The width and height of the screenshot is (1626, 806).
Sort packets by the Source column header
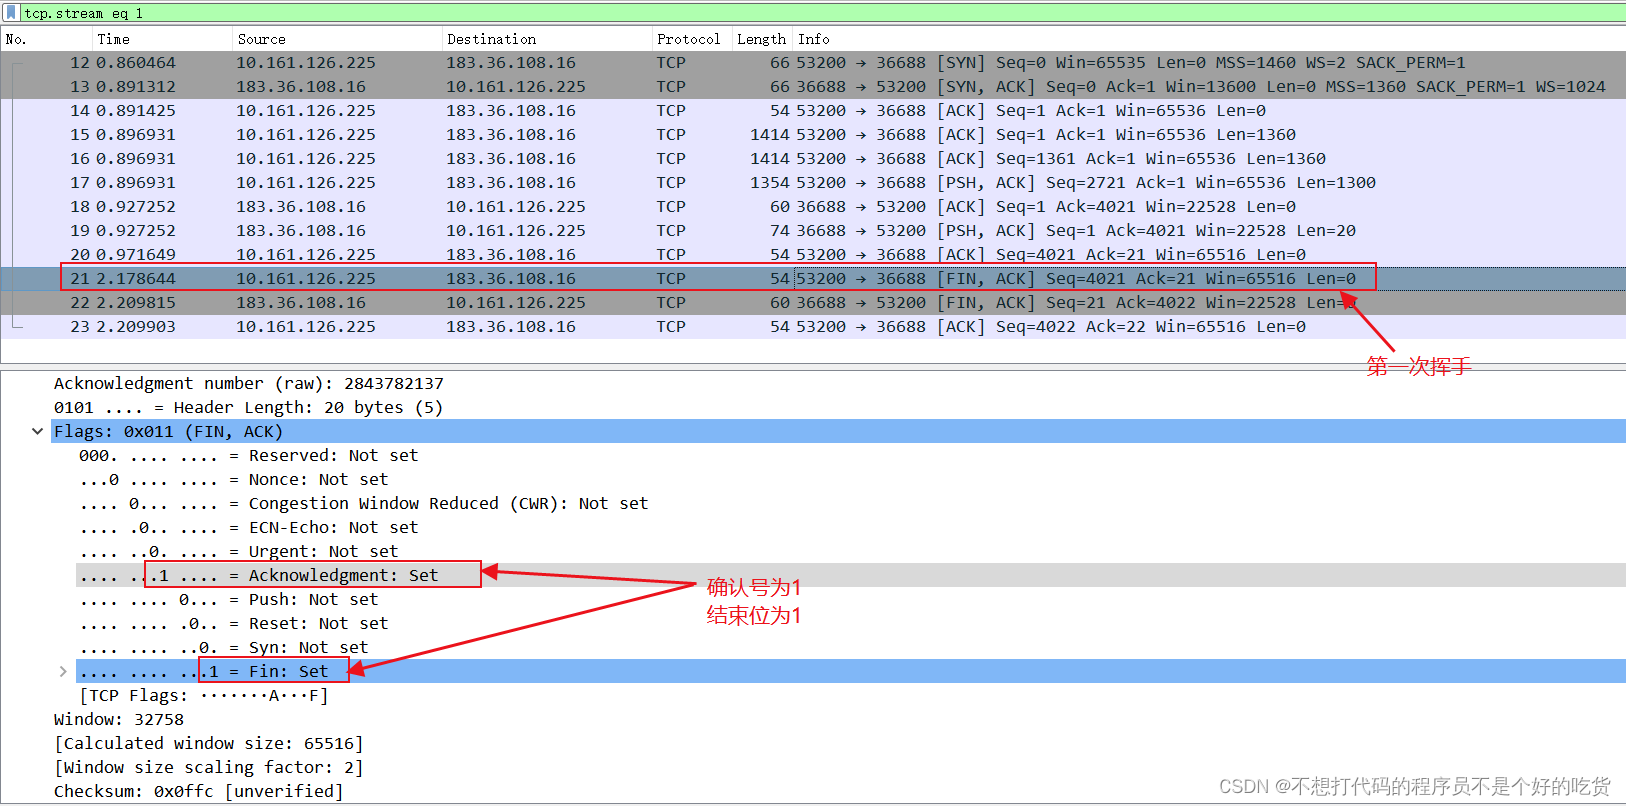[x=337, y=39]
